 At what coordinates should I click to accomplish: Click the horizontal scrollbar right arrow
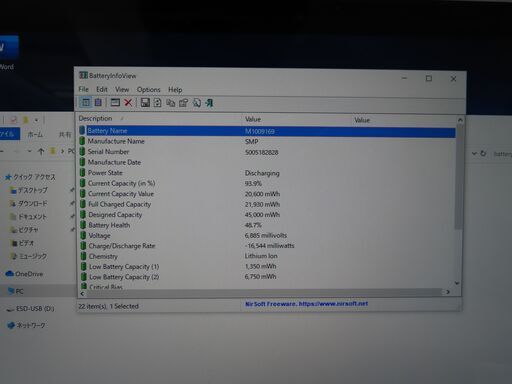tap(448, 292)
